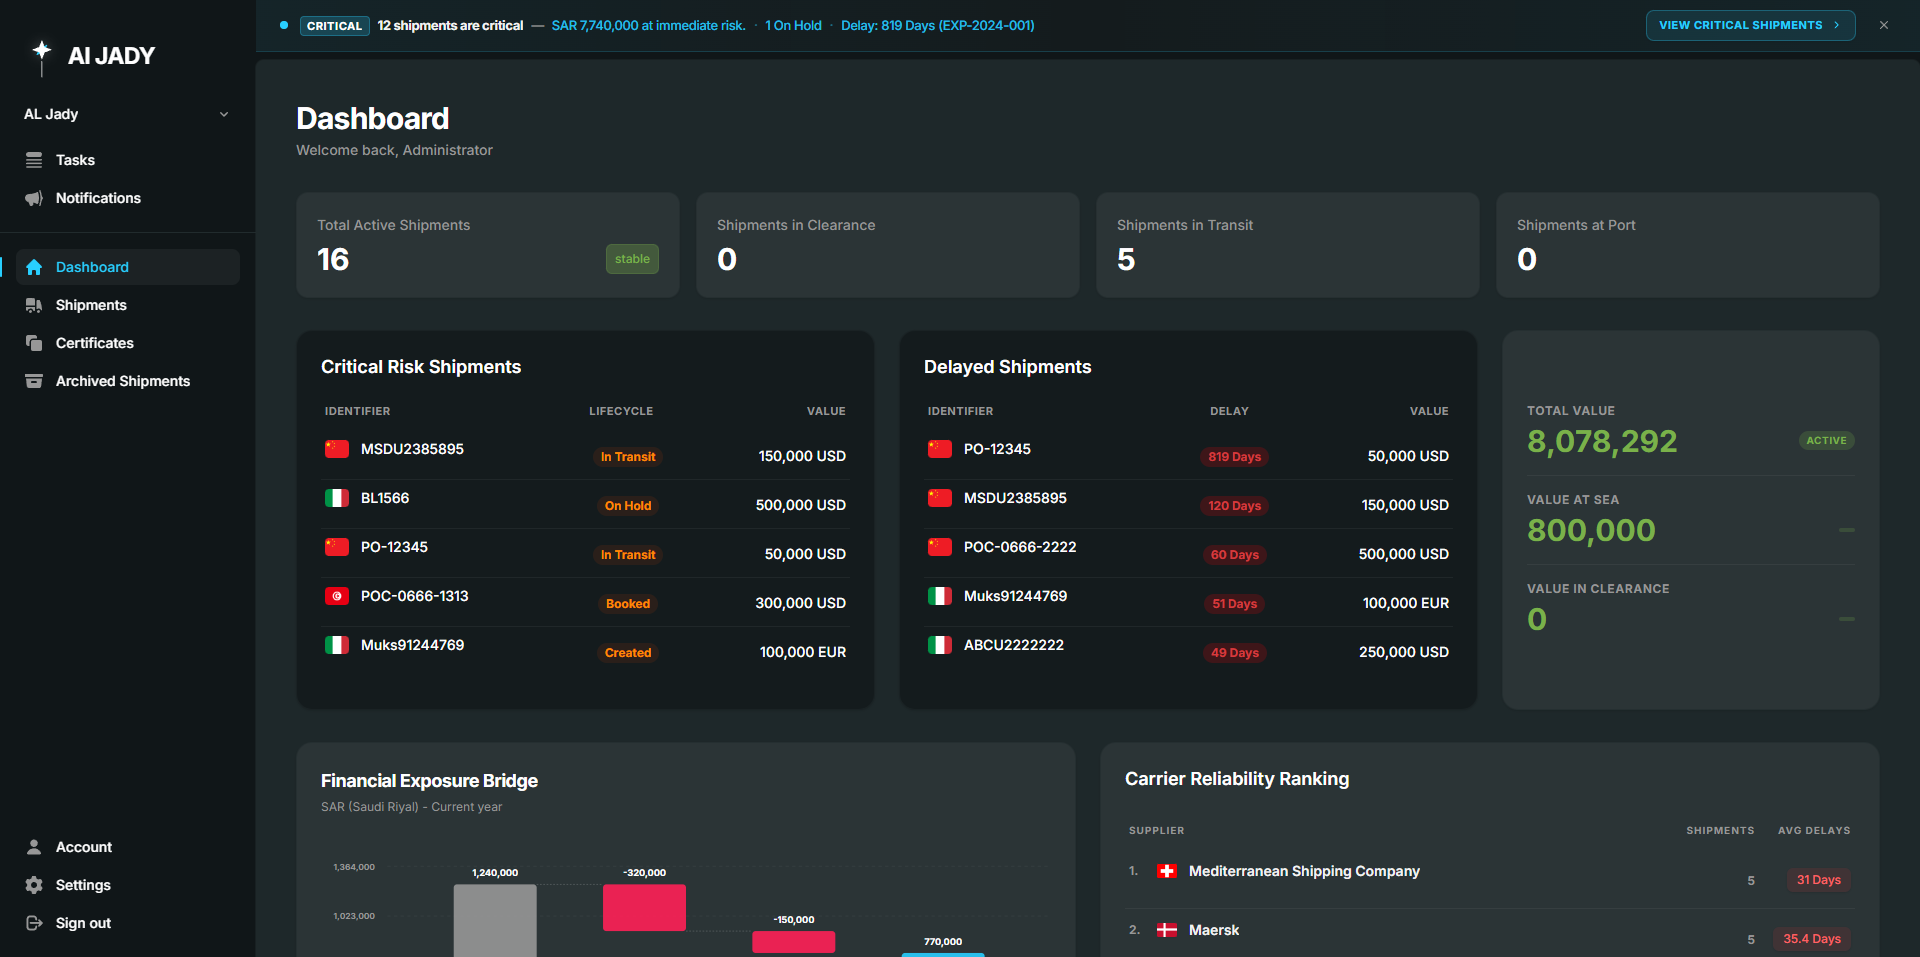Open the Shipments in Clearance card

coord(887,245)
